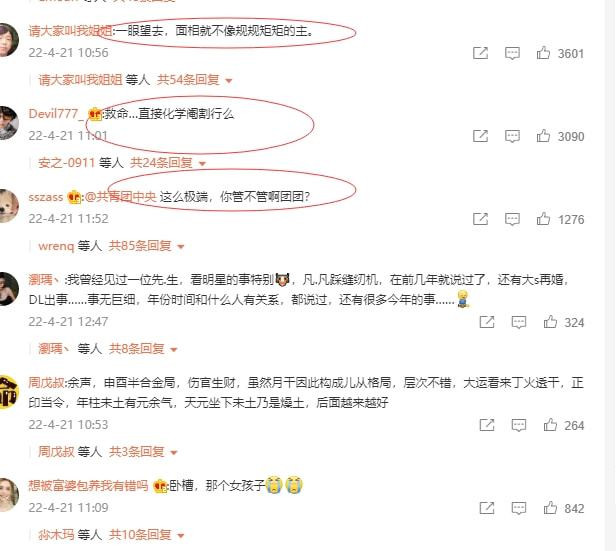Expand 共24条回复 replies
This screenshot has width=616, height=551.
(x=168, y=163)
